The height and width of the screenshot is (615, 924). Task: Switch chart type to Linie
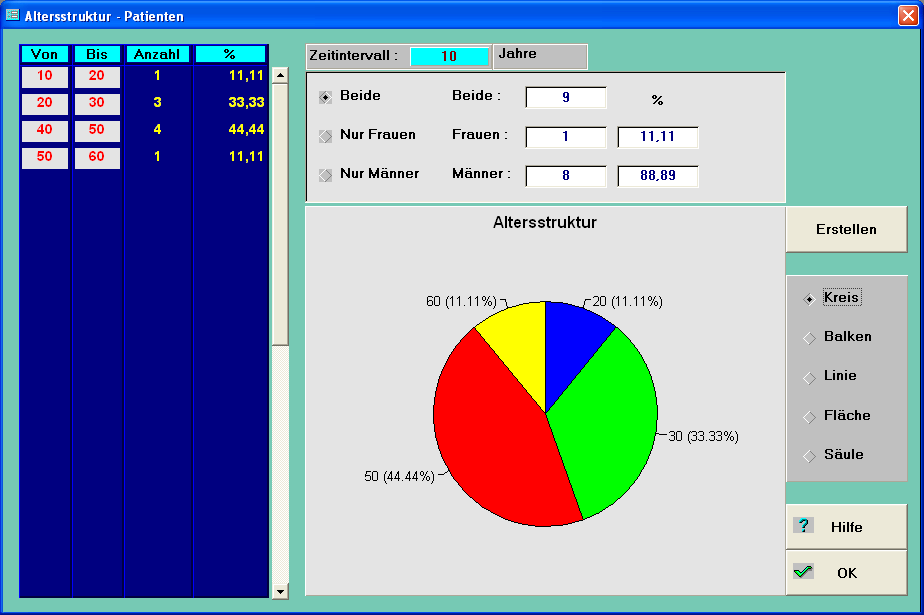click(809, 377)
